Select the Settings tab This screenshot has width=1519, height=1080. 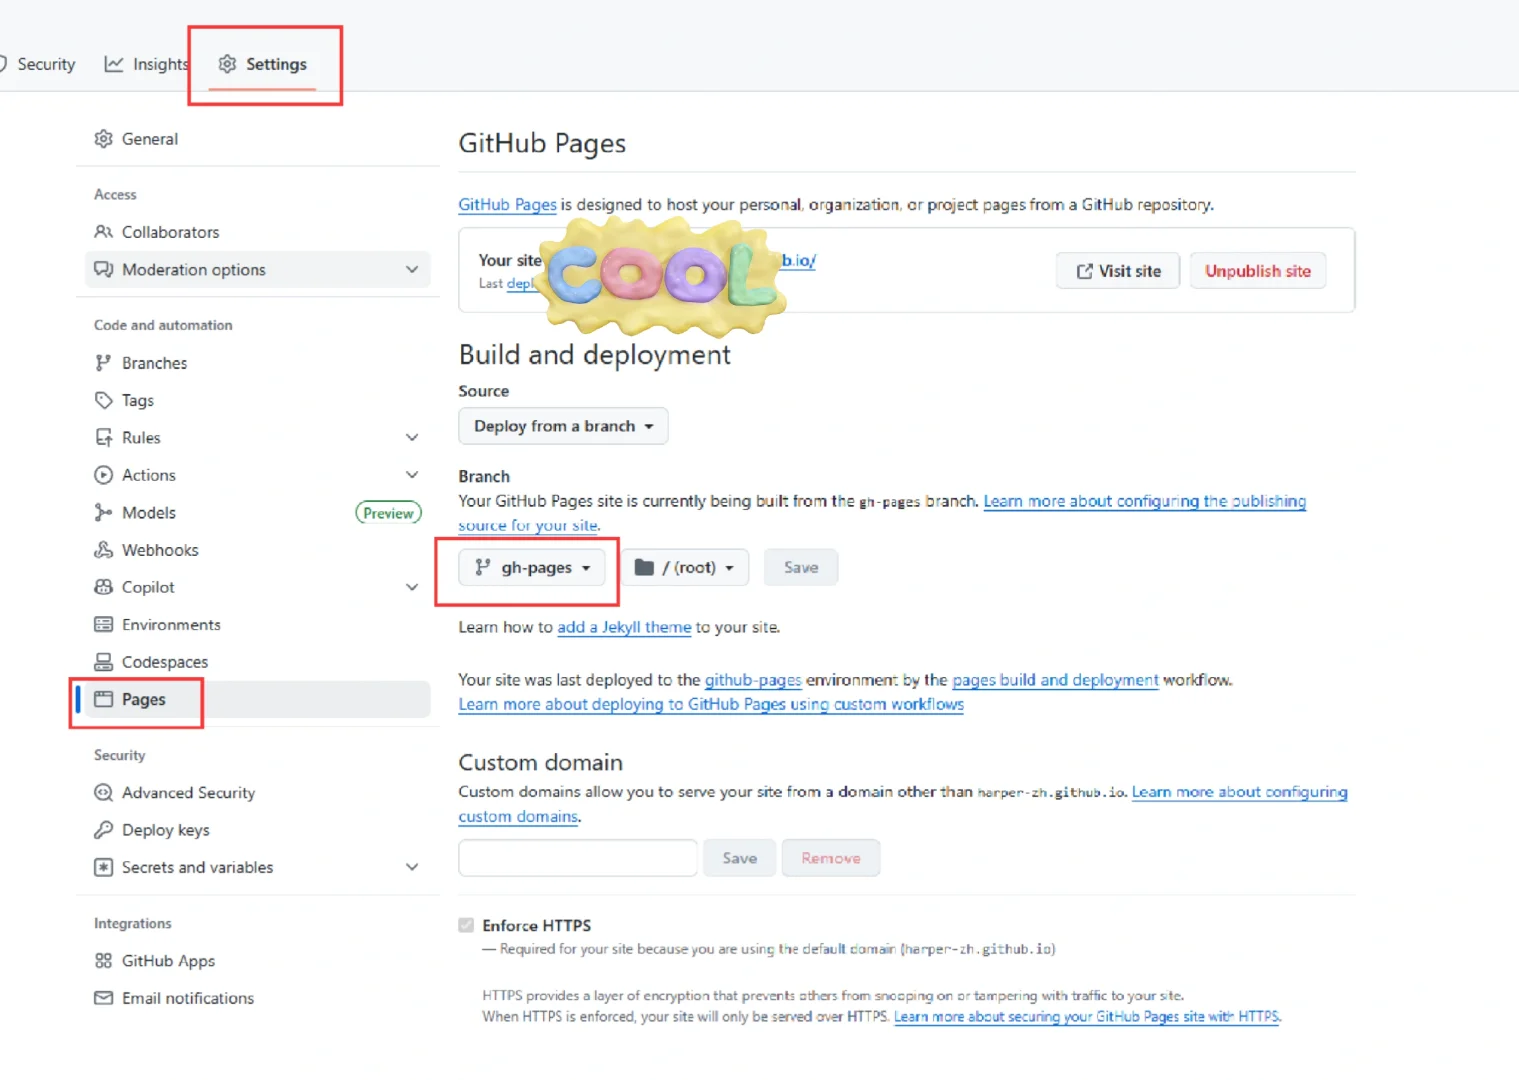263,64
